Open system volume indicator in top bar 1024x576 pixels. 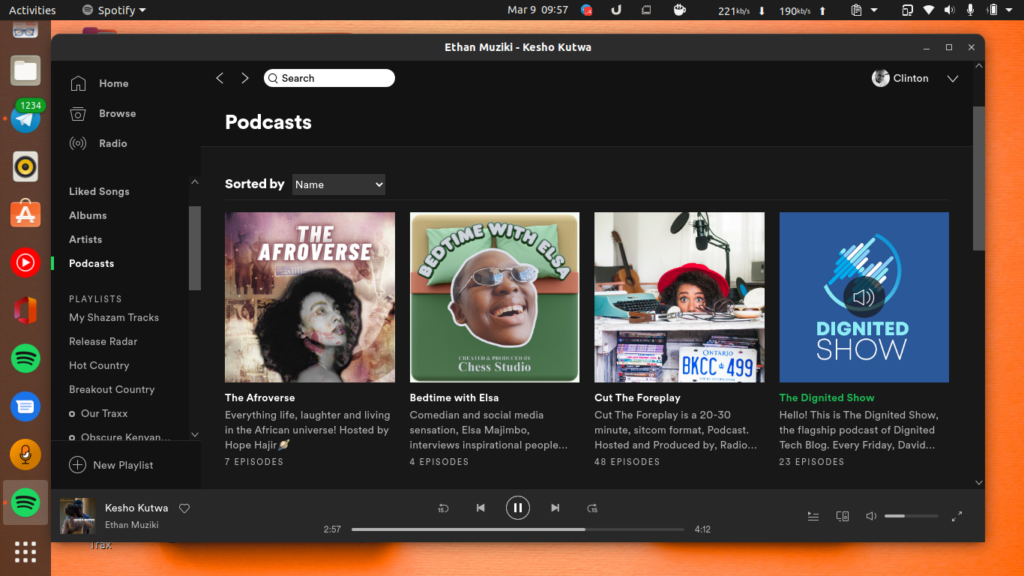coord(950,10)
